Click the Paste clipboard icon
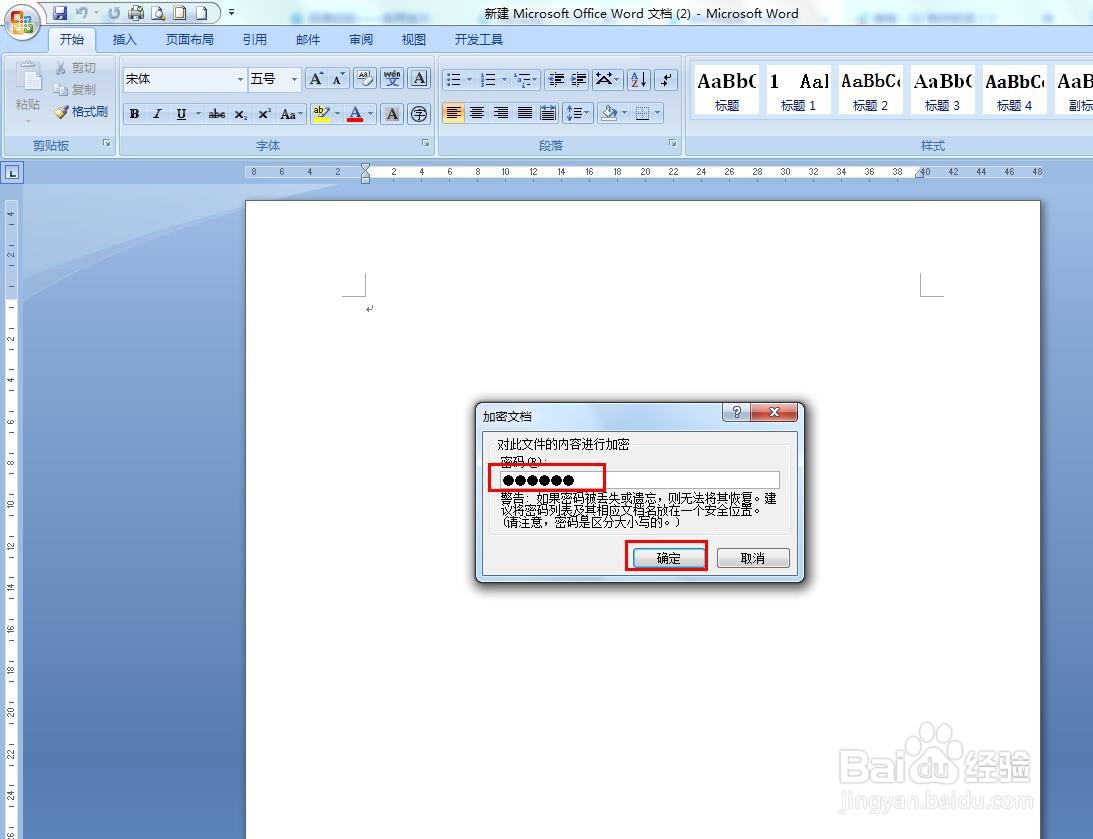Image resolution: width=1093 pixels, height=839 pixels. [x=28, y=77]
